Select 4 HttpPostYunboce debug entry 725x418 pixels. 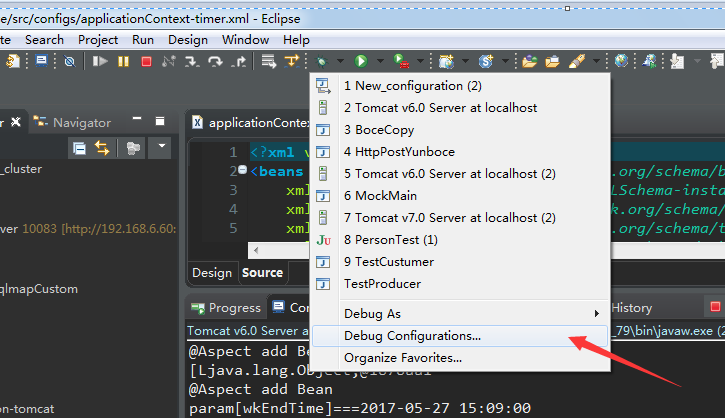click(460, 152)
